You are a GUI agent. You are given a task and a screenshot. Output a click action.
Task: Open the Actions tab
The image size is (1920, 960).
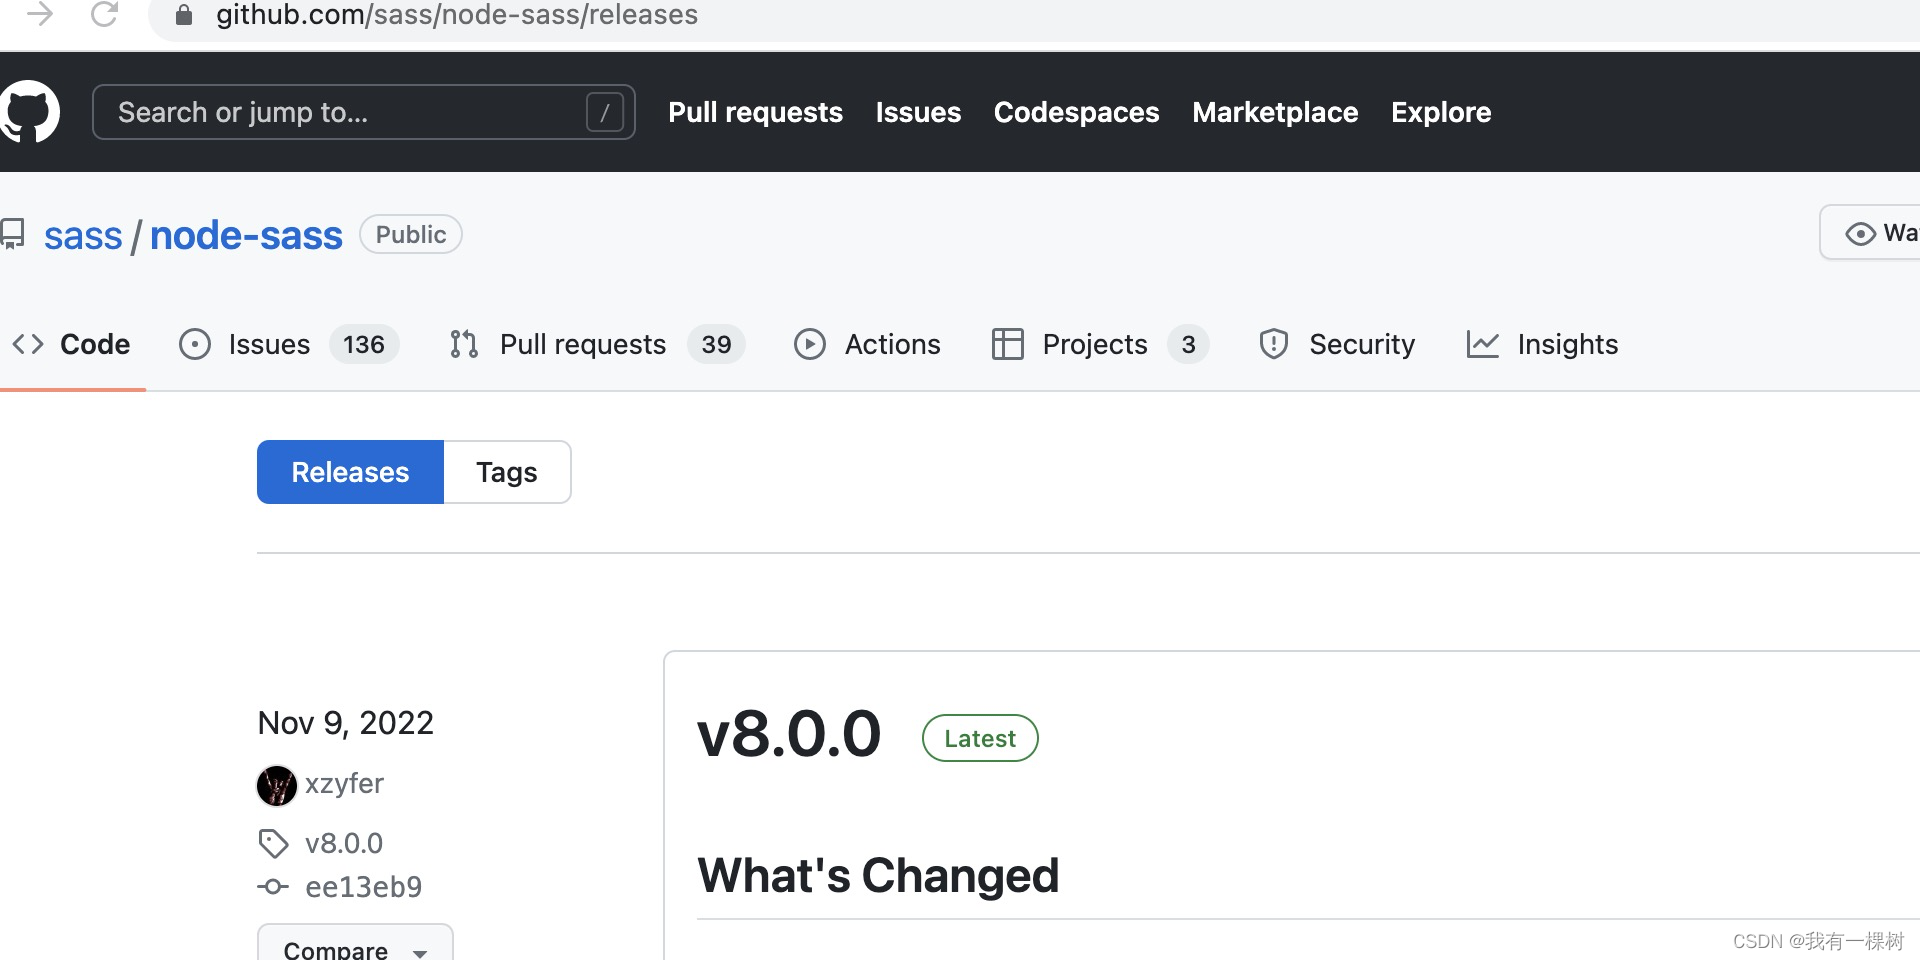click(x=867, y=344)
